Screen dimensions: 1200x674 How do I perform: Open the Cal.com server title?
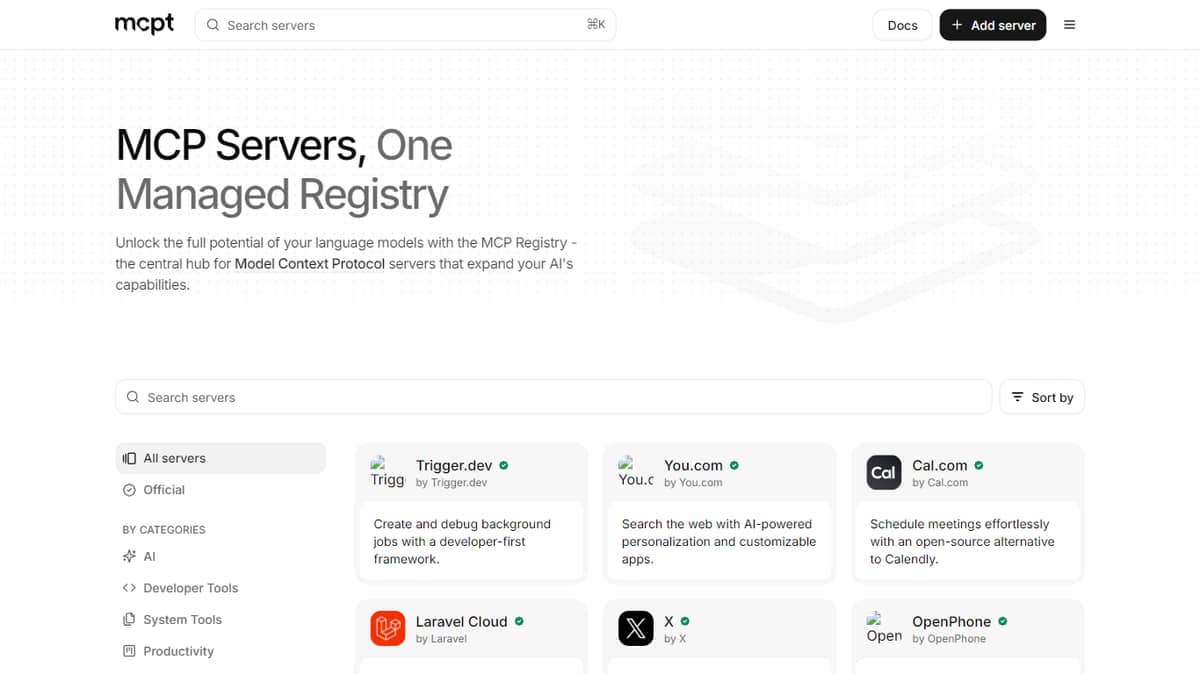(x=940, y=465)
